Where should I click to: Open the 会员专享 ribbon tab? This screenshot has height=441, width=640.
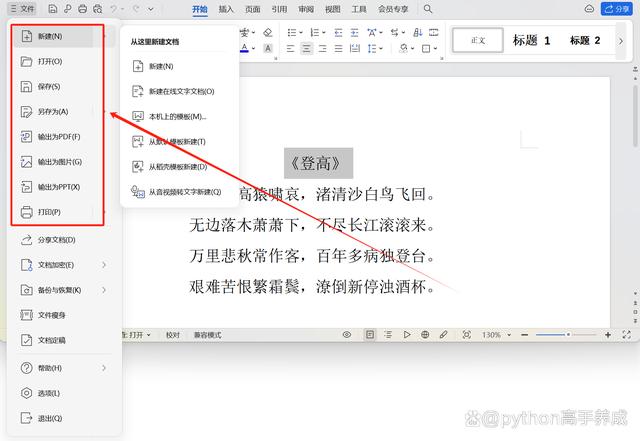tap(393, 9)
